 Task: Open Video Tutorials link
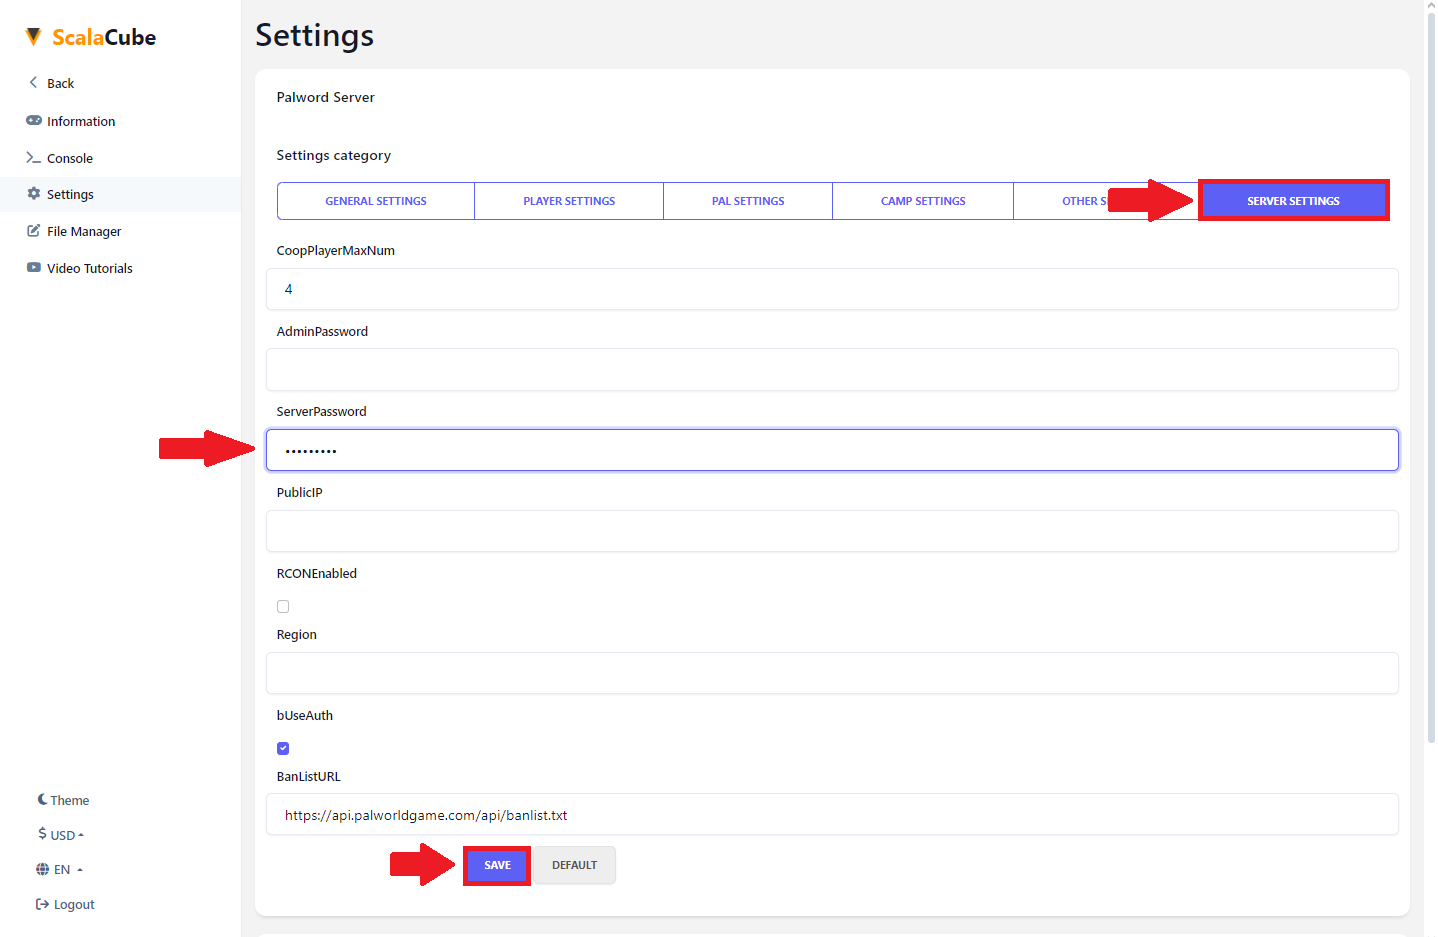(x=90, y=268)
